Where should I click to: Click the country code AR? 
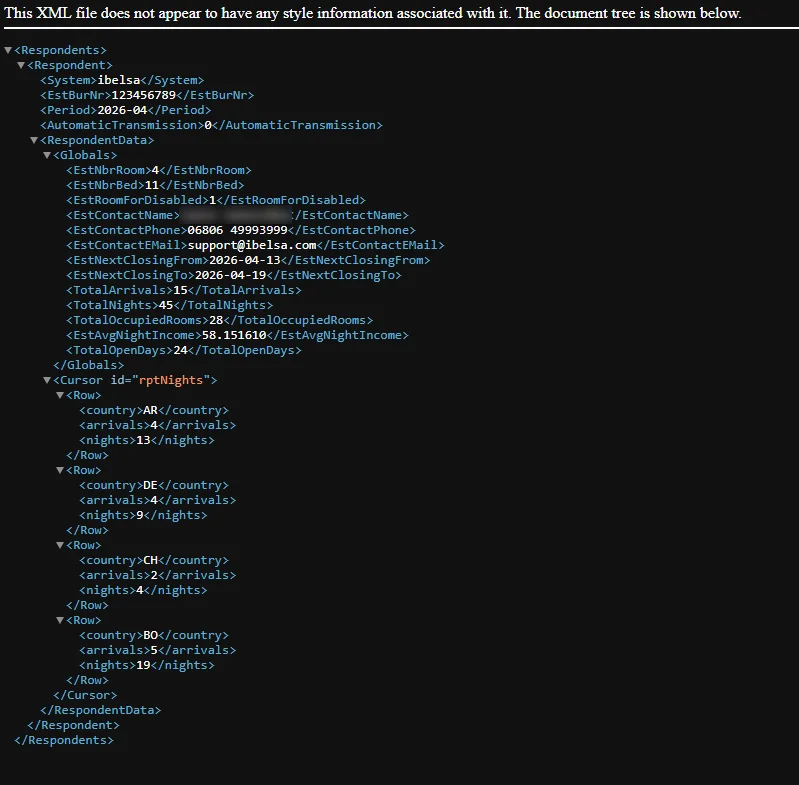[x=150, y=410]
